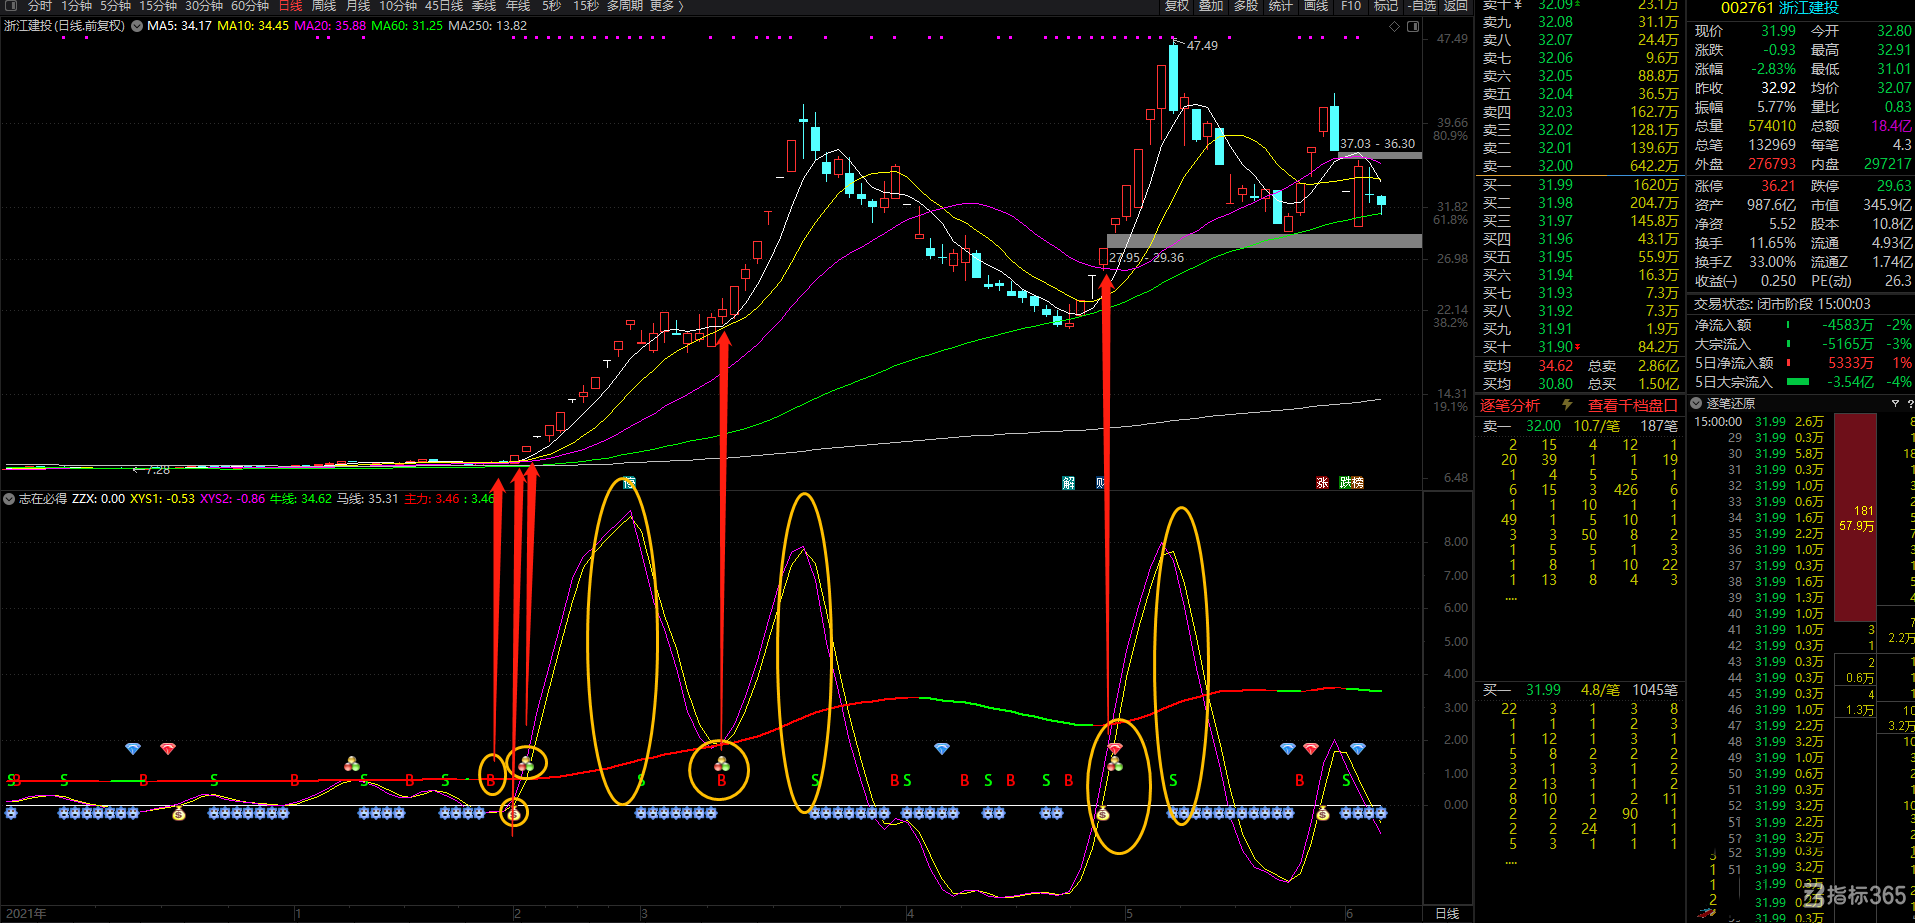The height and width of the screenshot is (923, 1915).
Task: Click the 主力: 3.46 indicator label
Action: click(x=432, y=498)
